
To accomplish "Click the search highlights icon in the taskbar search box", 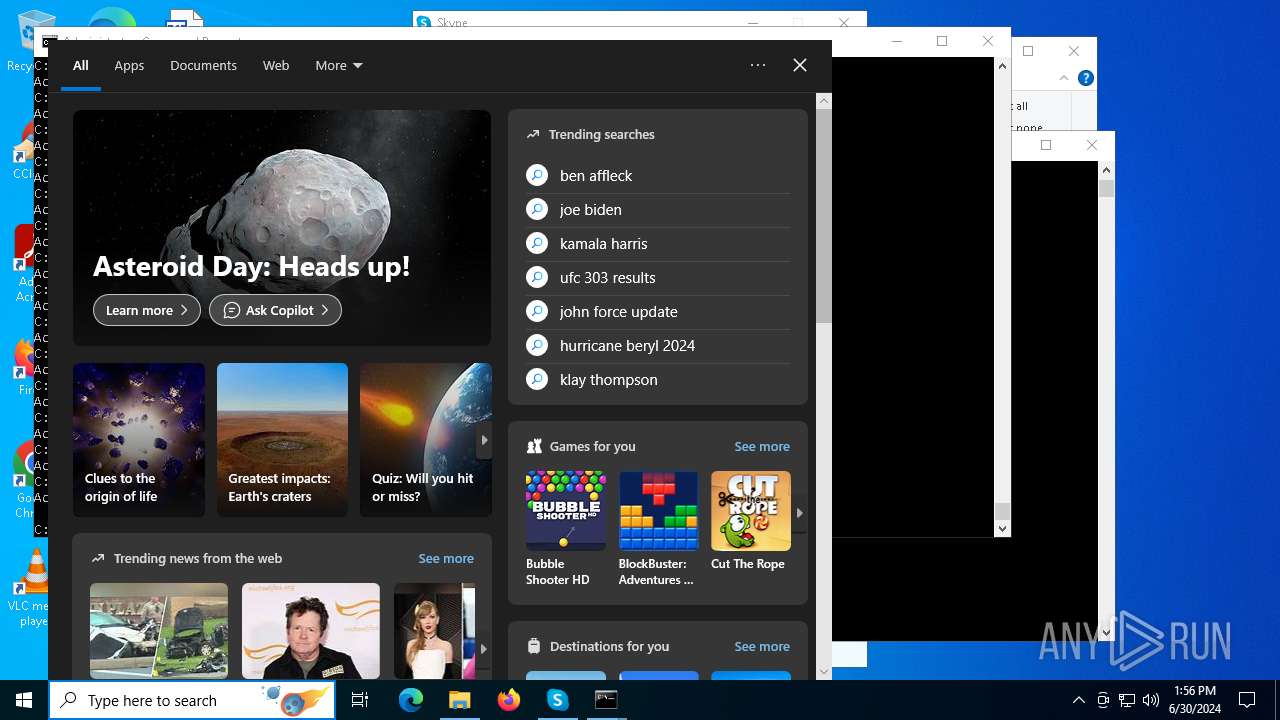I will pos(296,700).
